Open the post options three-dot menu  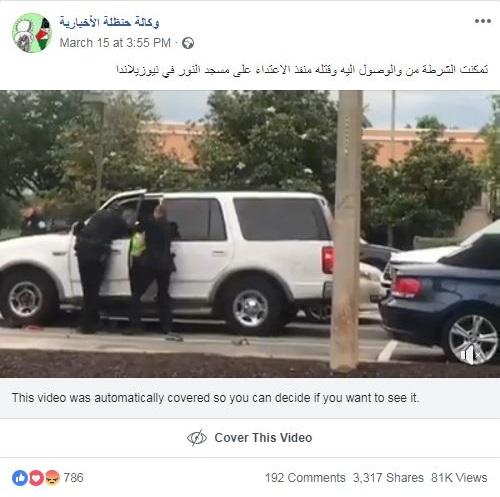coord(483,21)
